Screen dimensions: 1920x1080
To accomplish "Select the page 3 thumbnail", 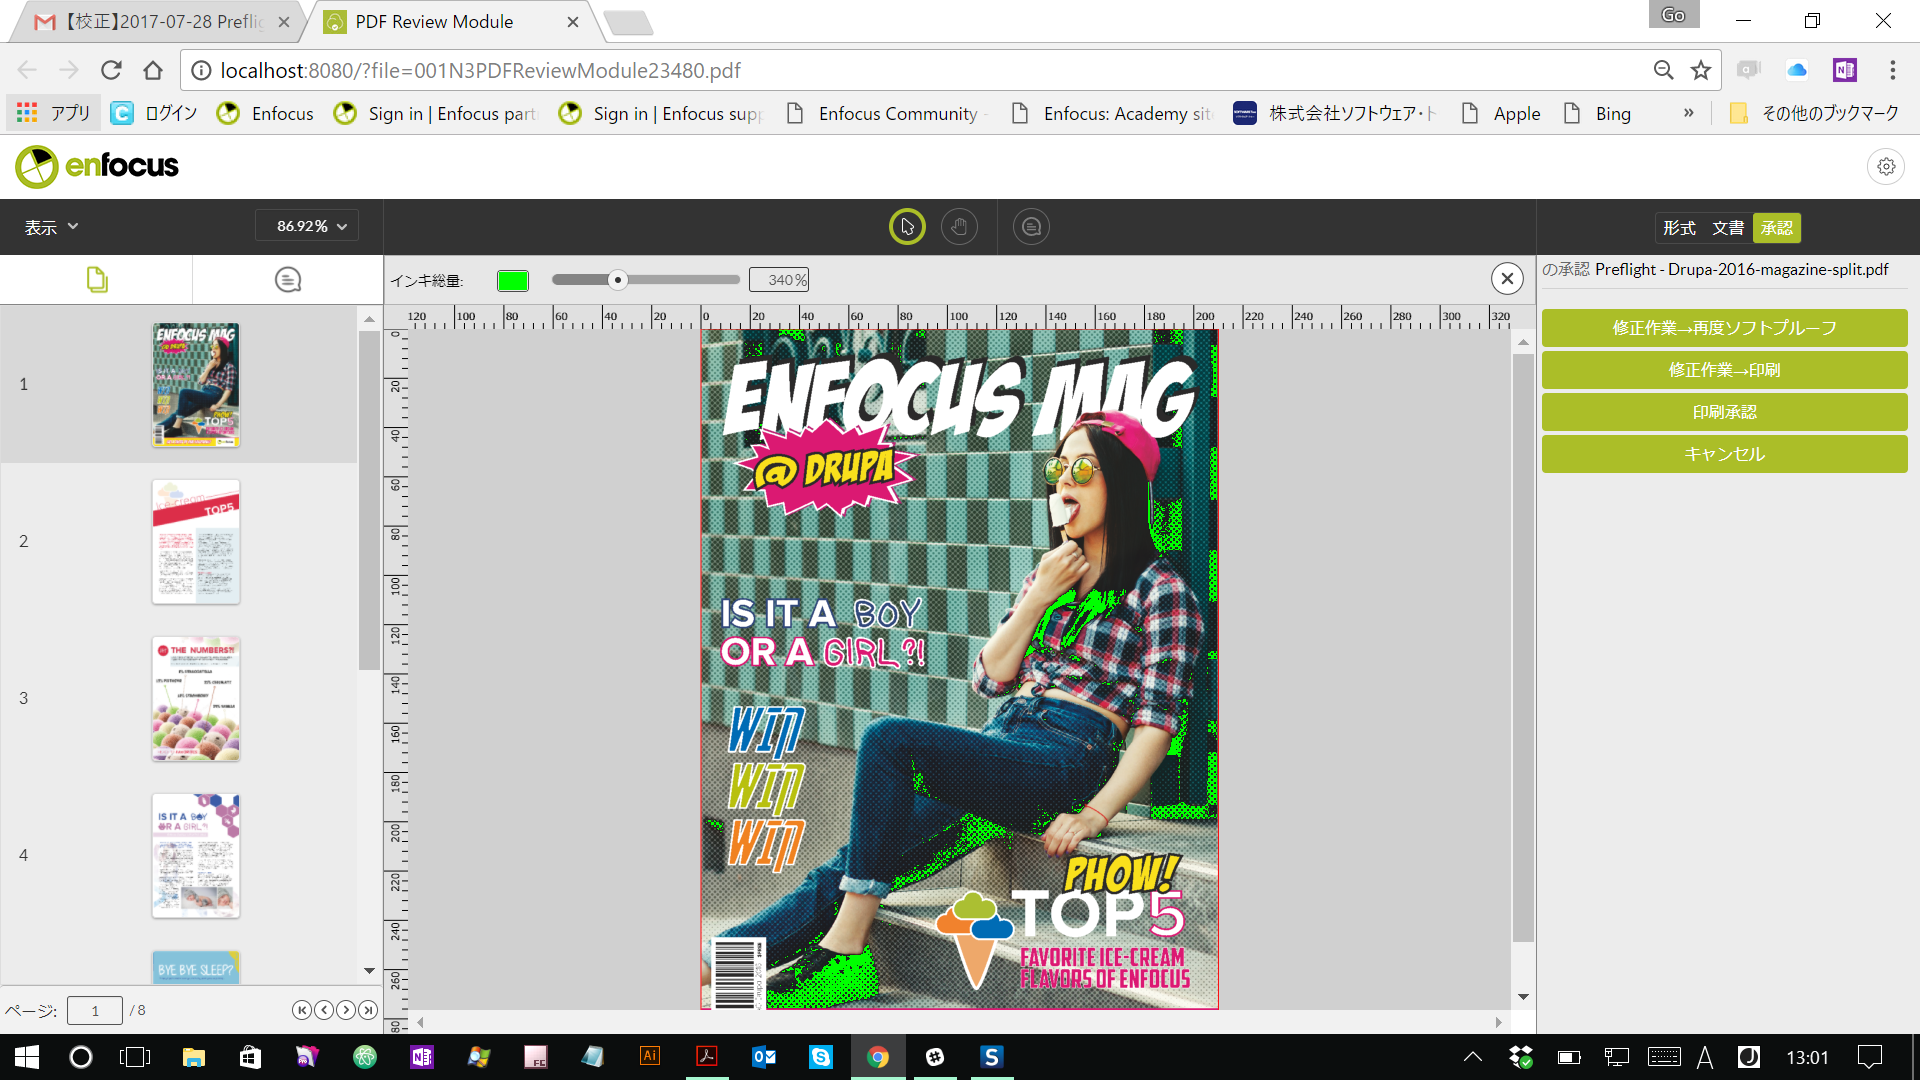I will 196,699.
